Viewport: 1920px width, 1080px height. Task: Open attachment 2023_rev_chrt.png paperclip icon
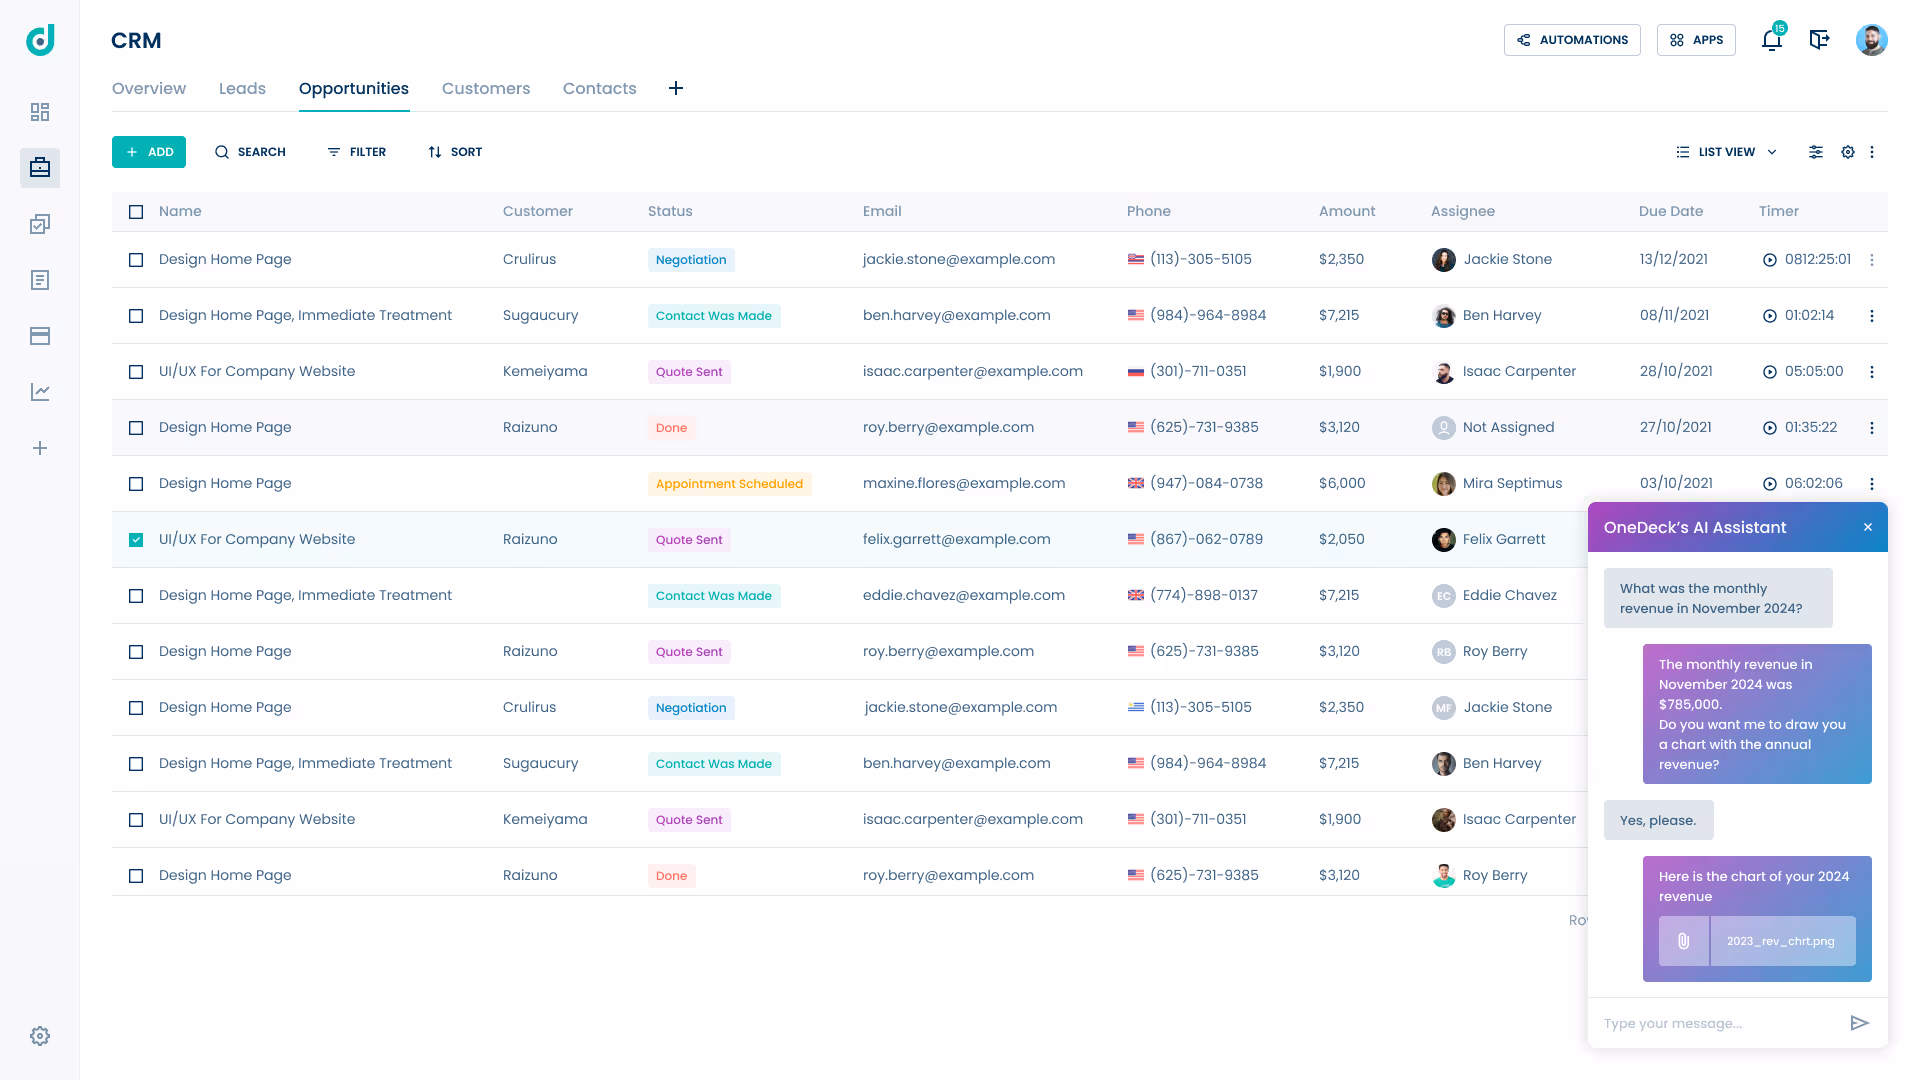[x=1684, y=941]
